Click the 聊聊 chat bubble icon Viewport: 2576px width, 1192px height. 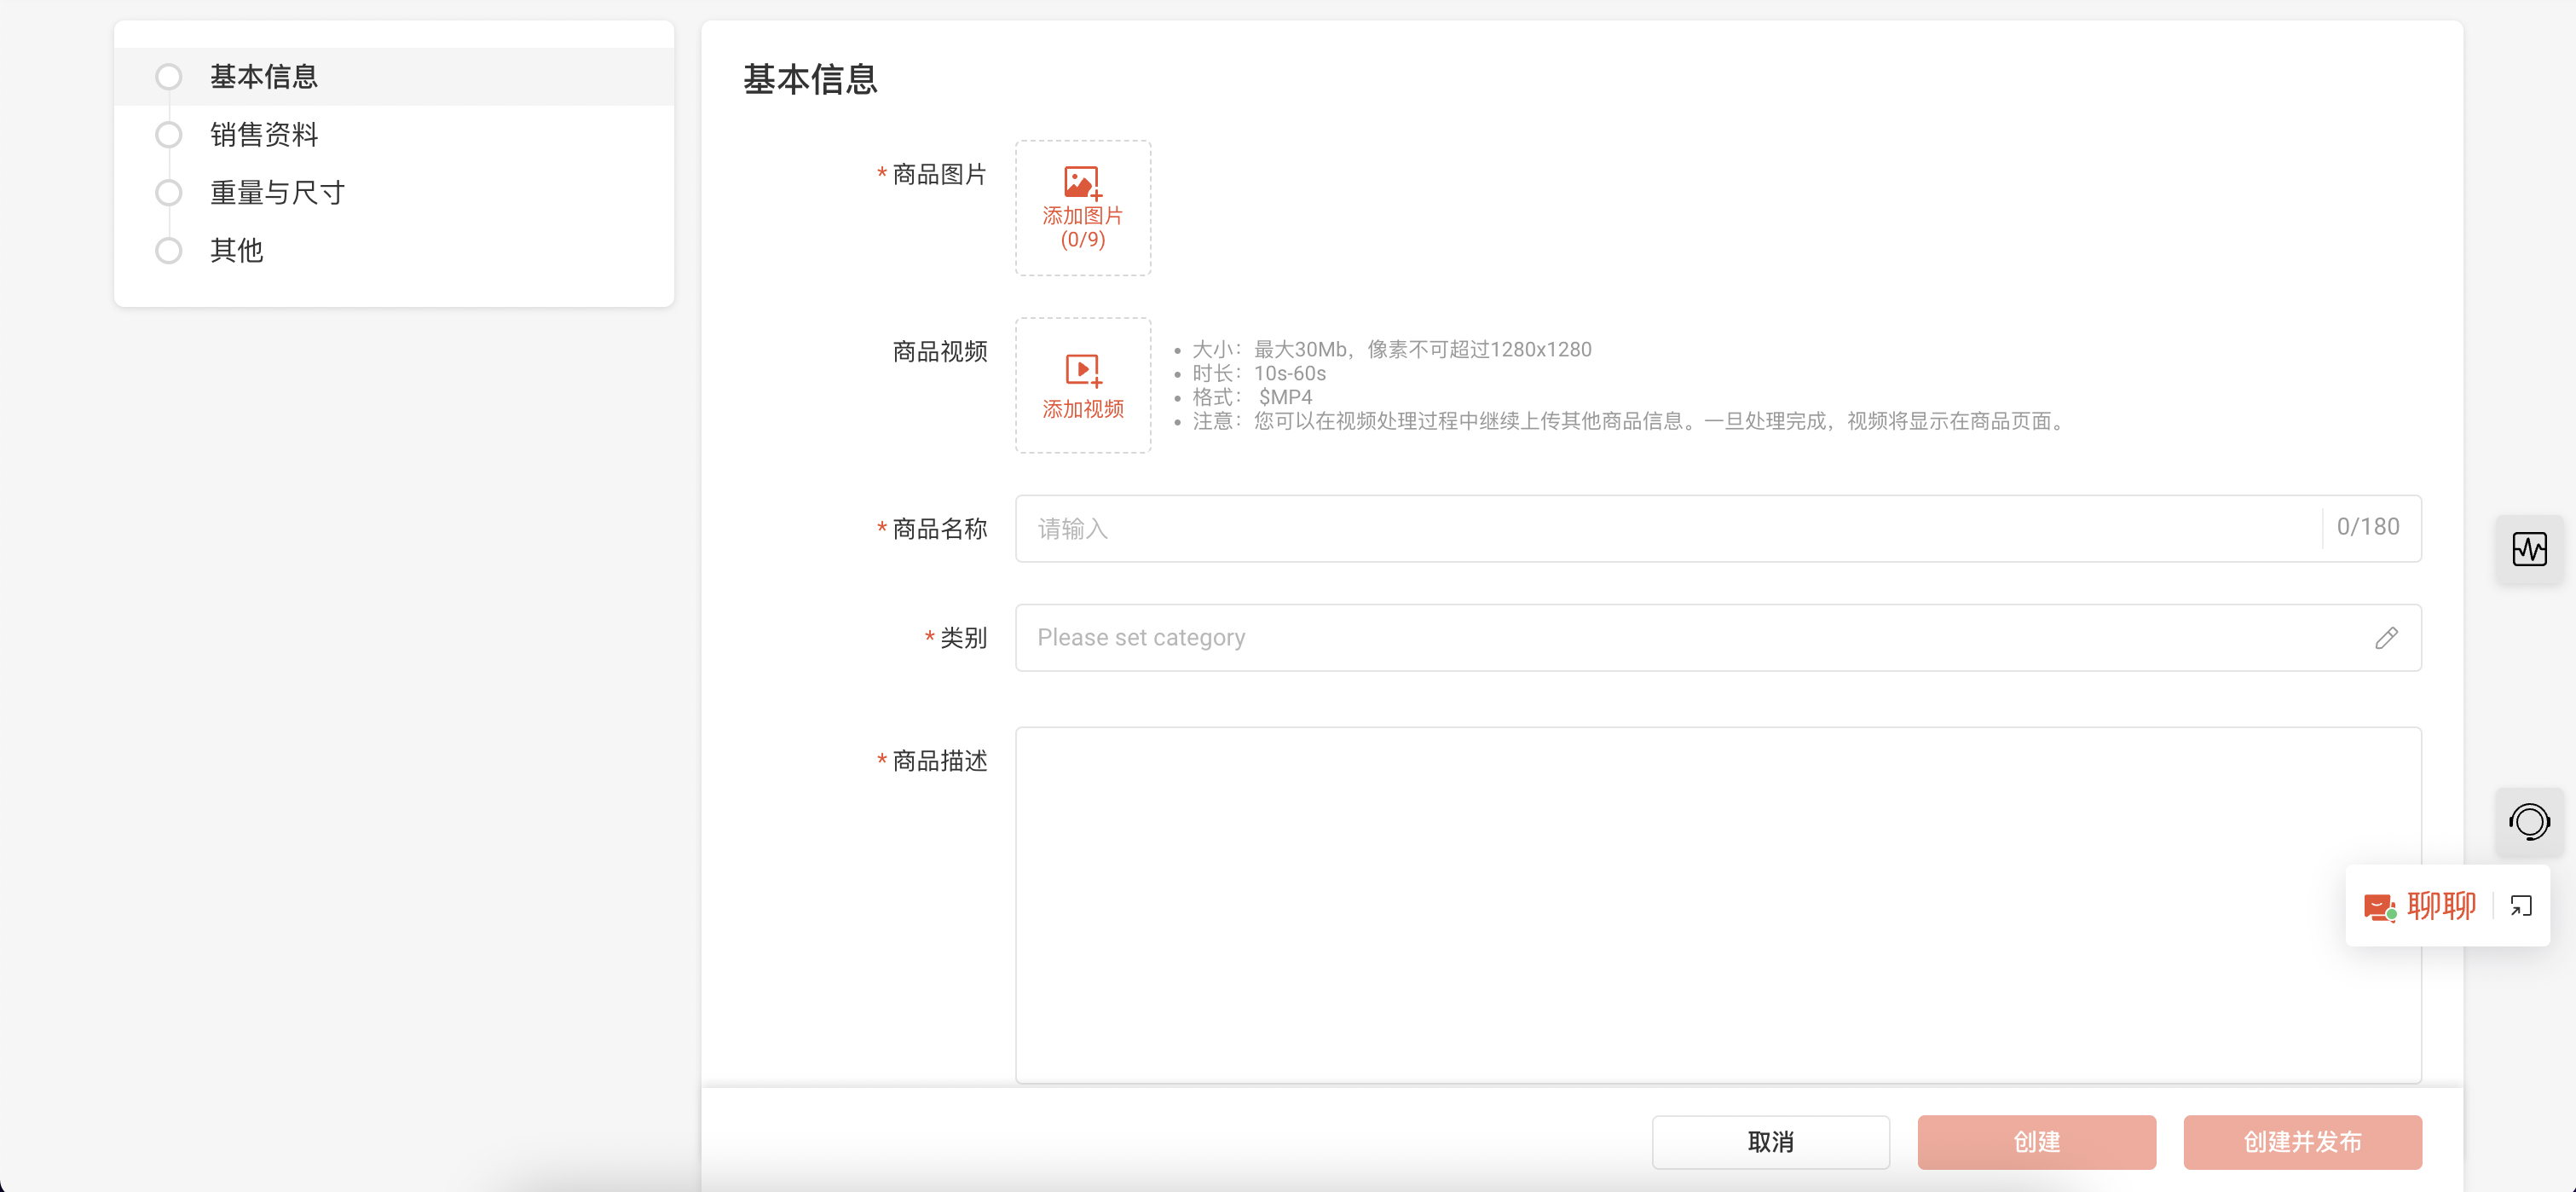2380,907
